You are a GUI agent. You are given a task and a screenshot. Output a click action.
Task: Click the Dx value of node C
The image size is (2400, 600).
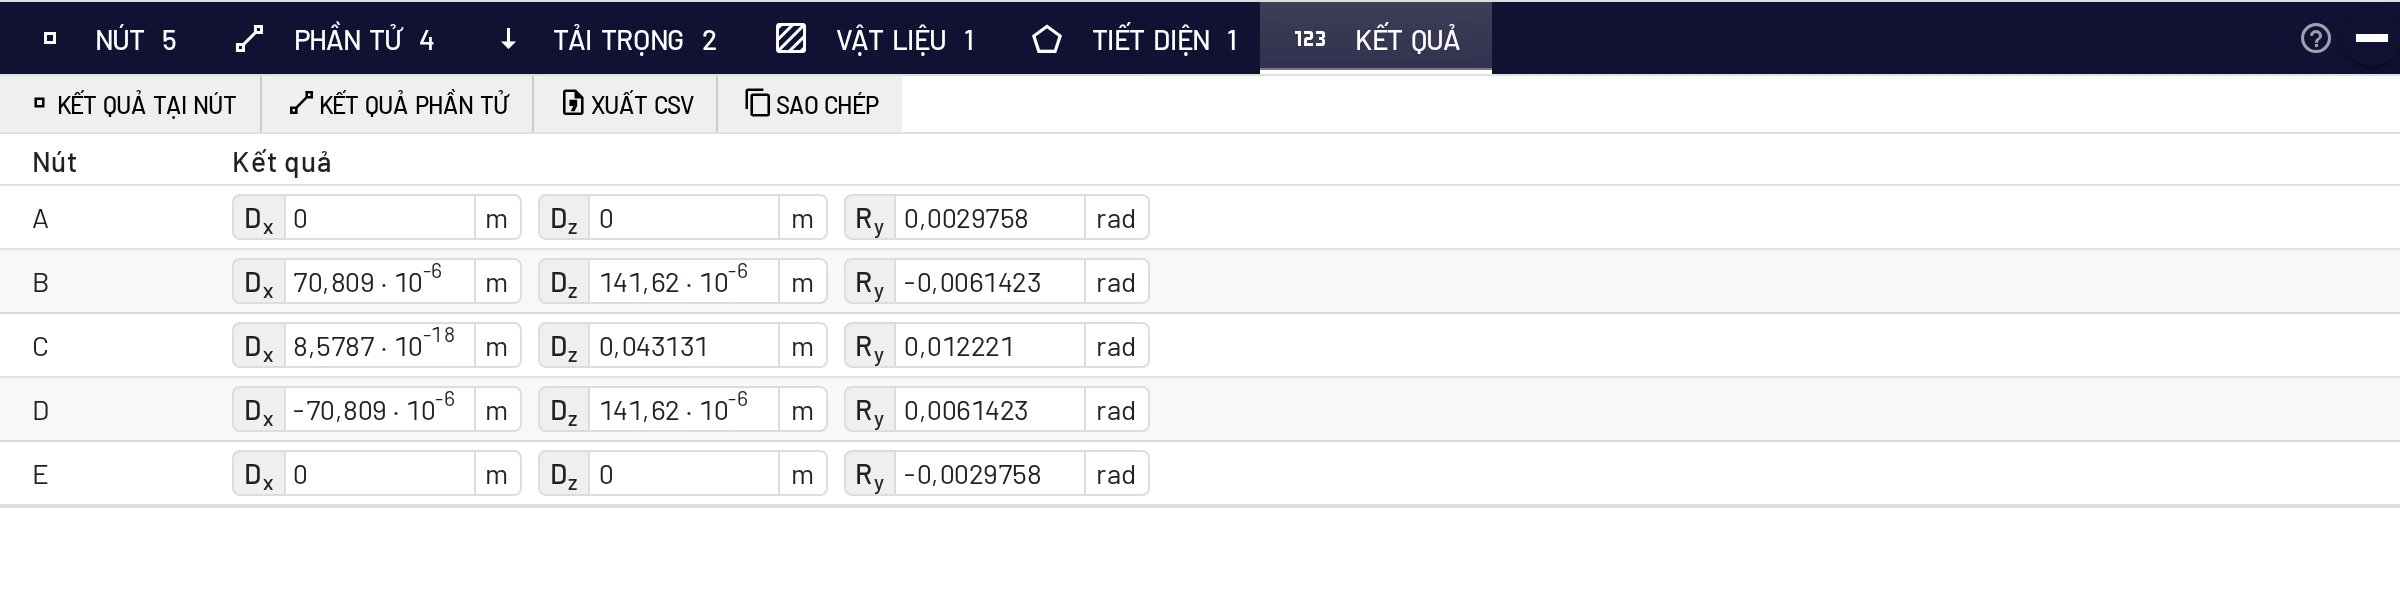click(x=379, y=346)
